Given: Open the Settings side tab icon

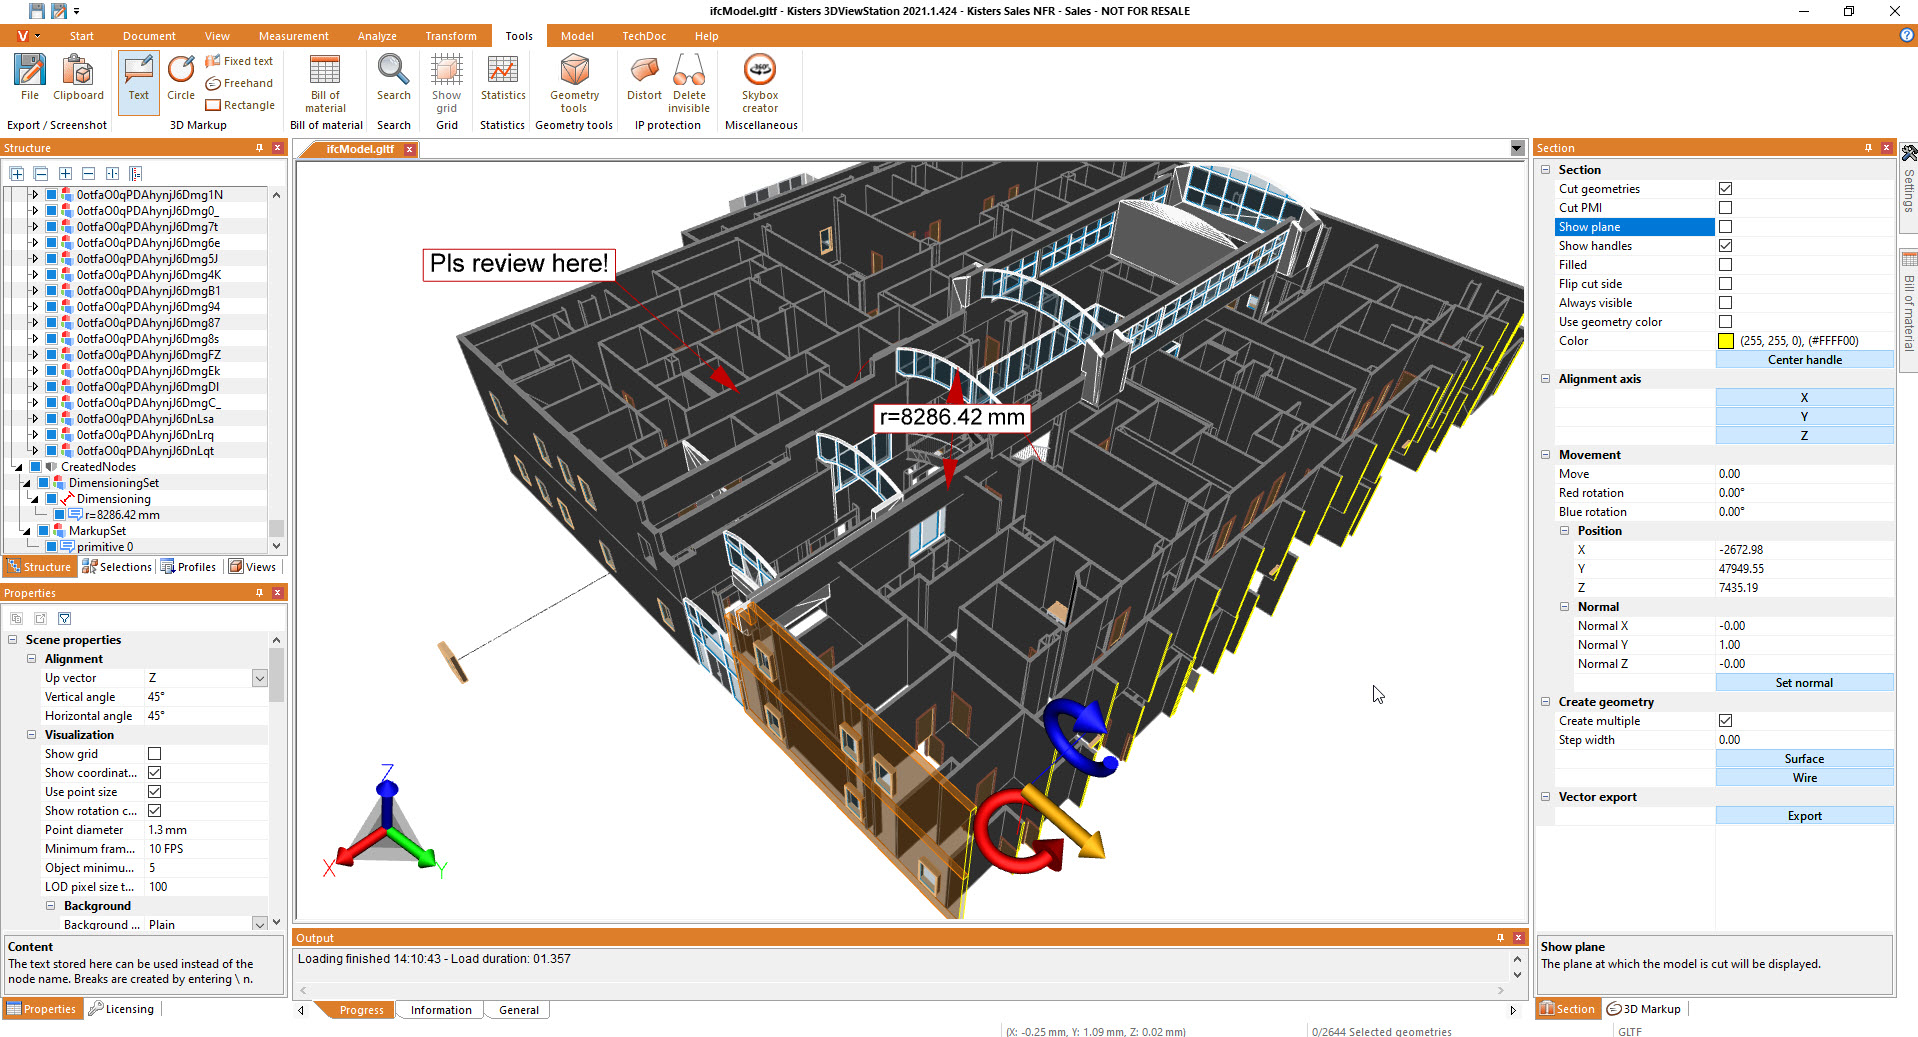Looking at the screenshot, I should [1908, 153].
